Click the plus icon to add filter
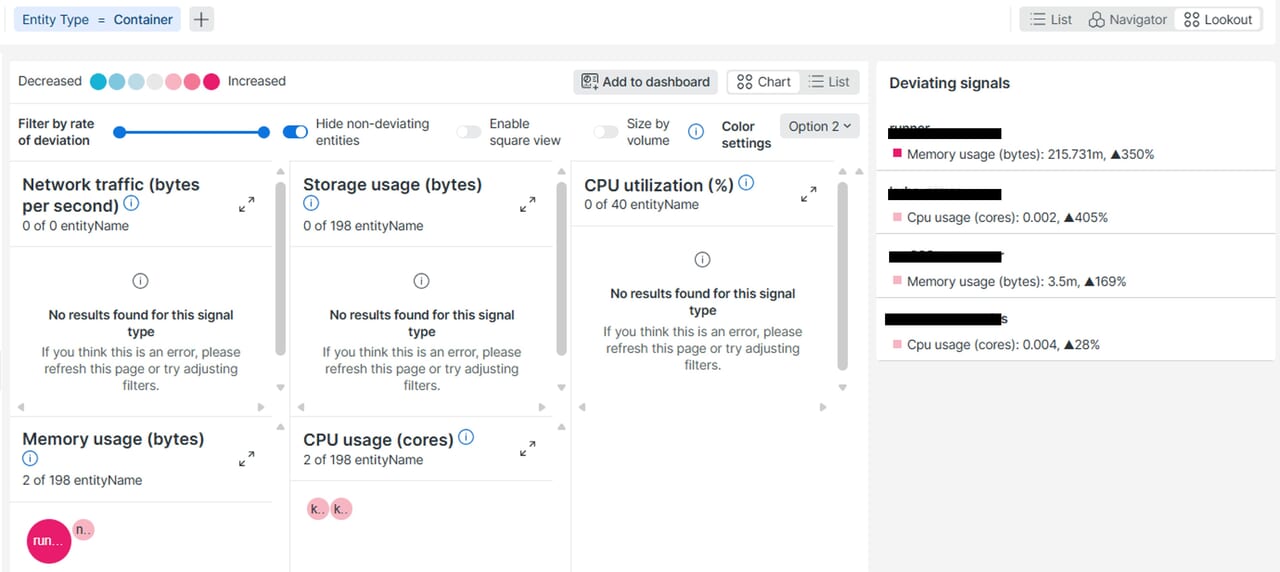Viewport: 1280px width, 572px height. pyautogui.click(x=201, y=19)
